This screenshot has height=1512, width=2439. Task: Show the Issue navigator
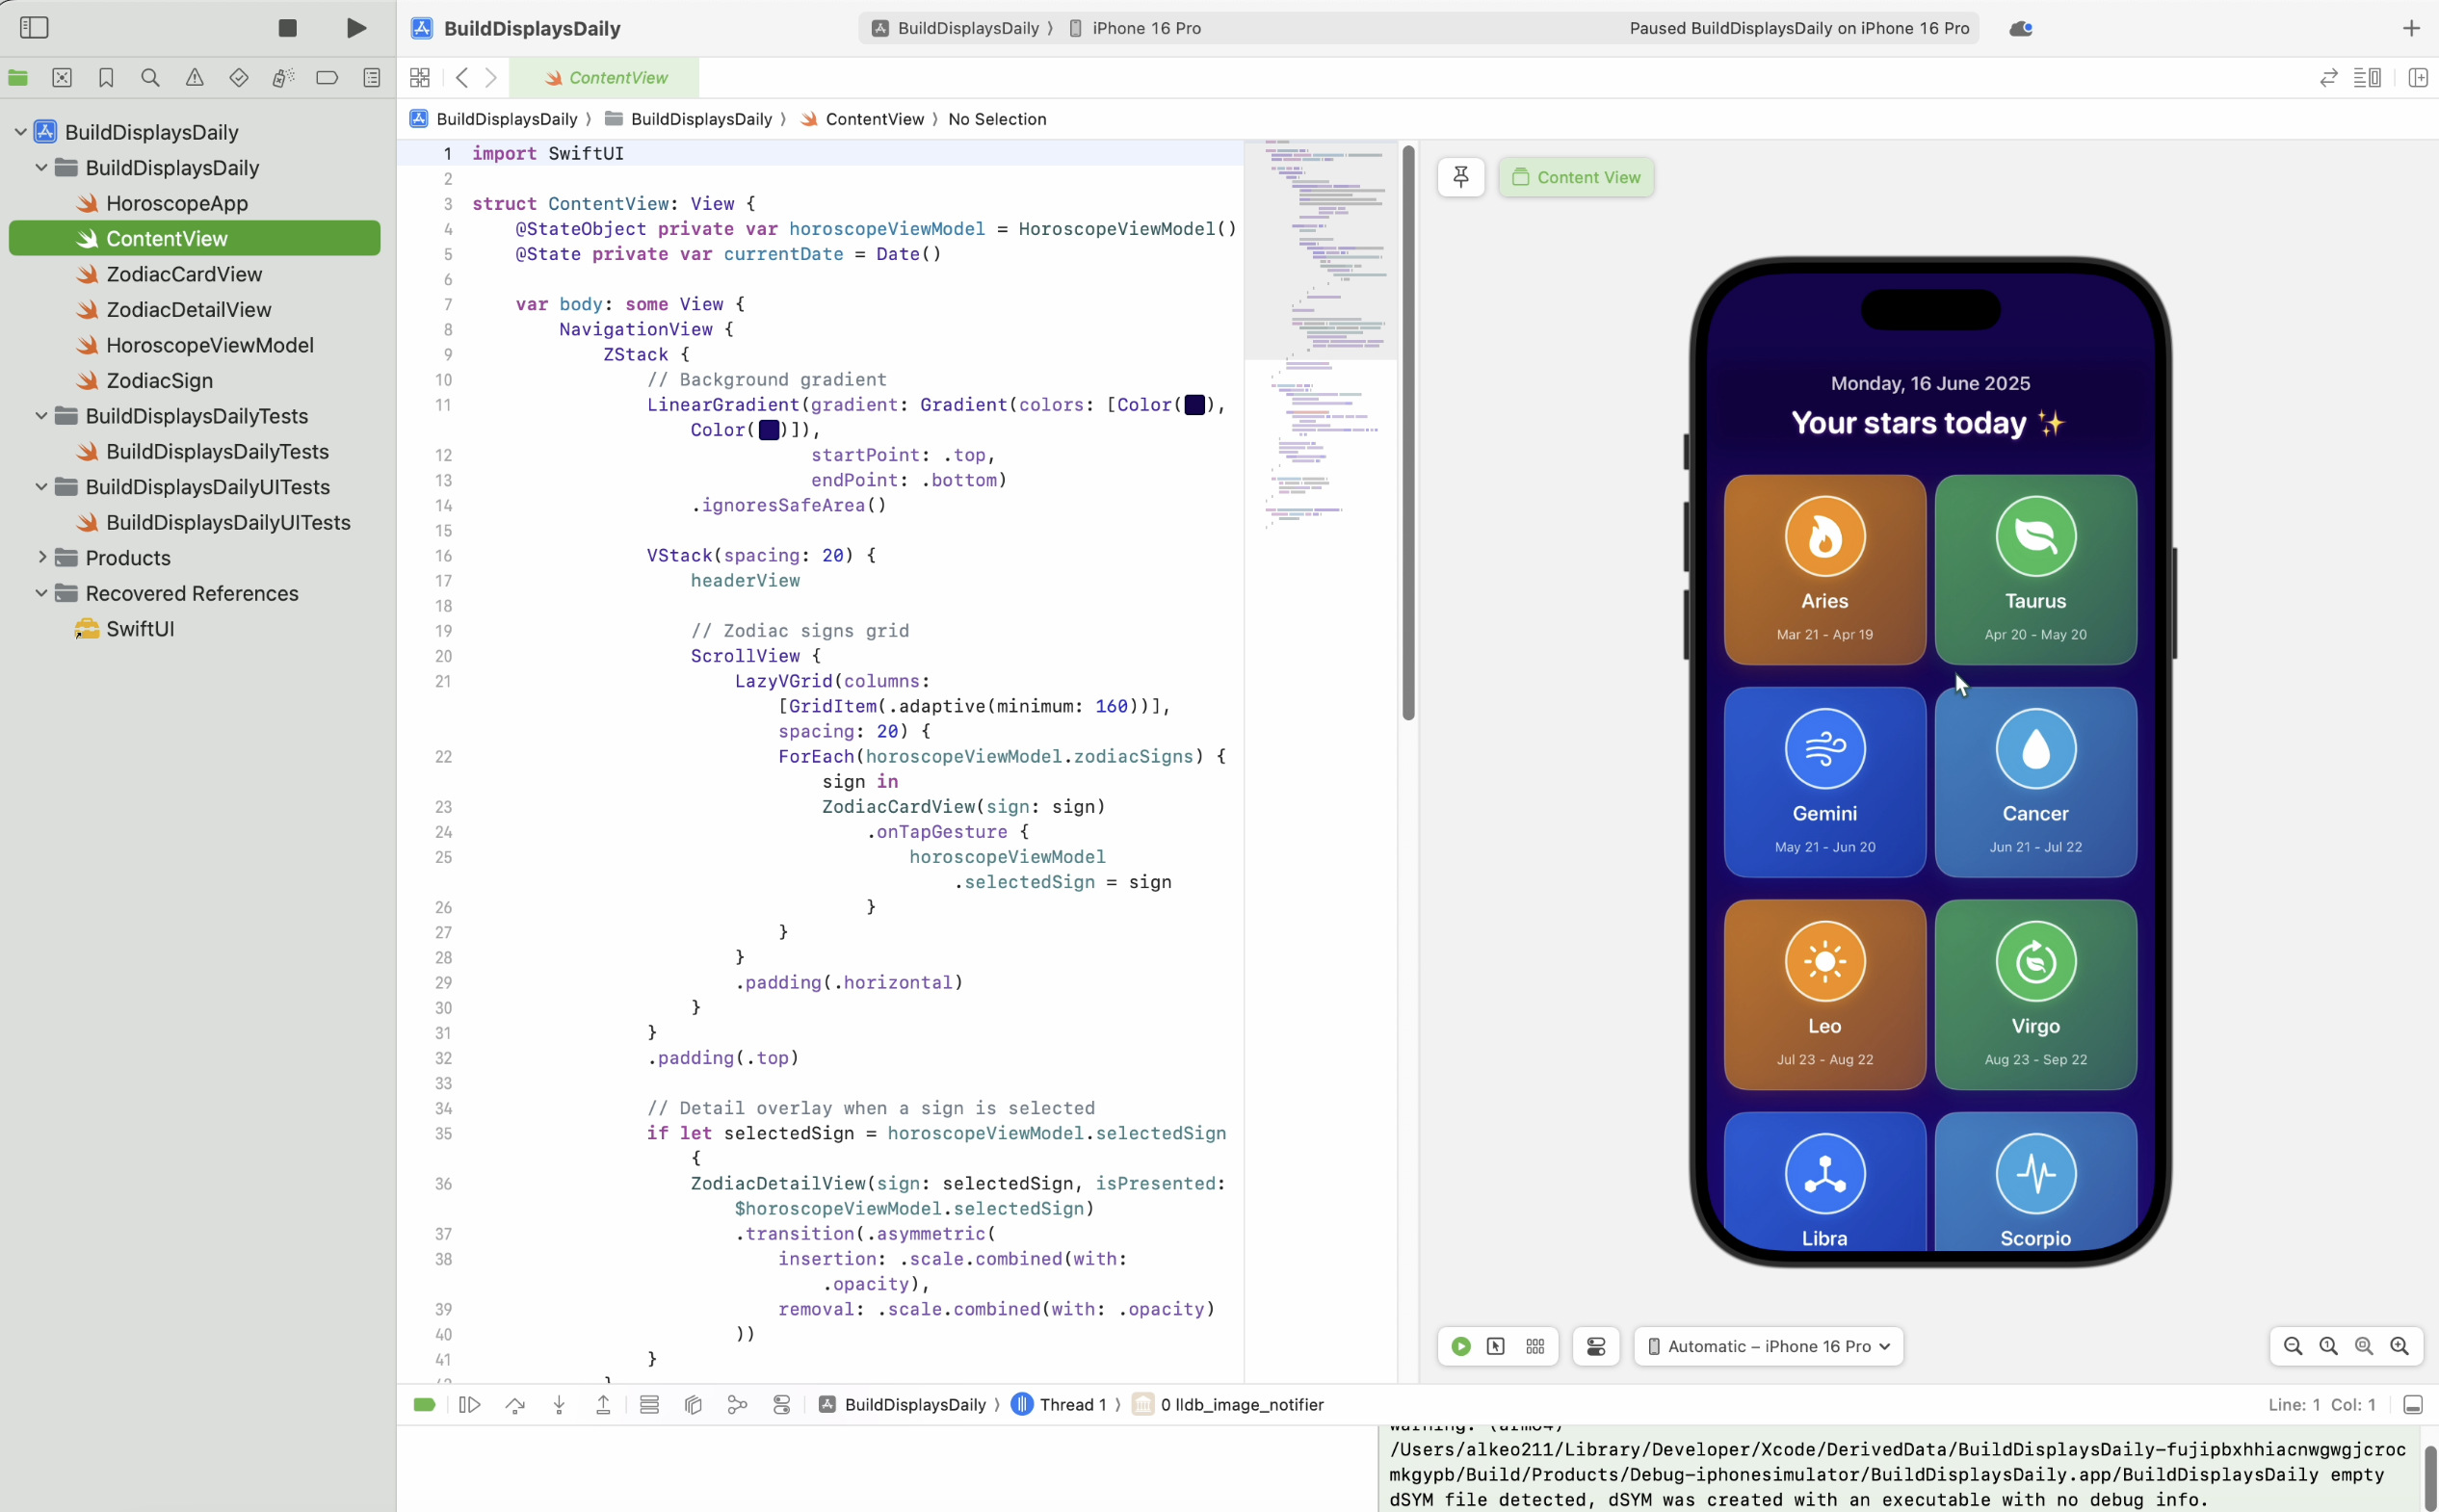pos(193,78)
